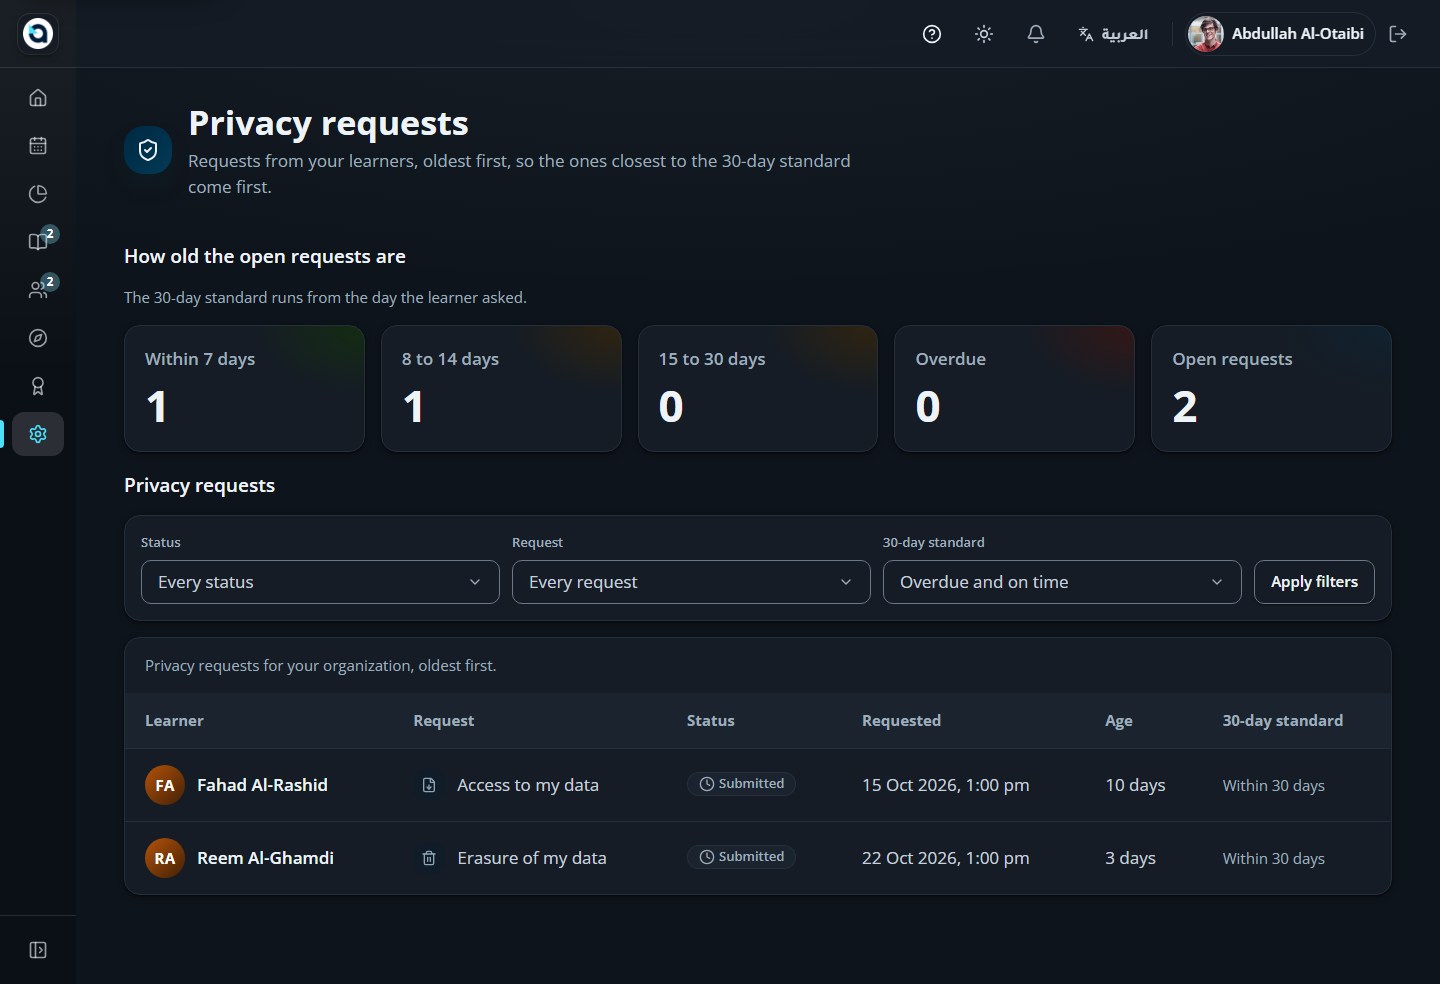
Task: Open the notifications bell
Action: click(1036, 34)
